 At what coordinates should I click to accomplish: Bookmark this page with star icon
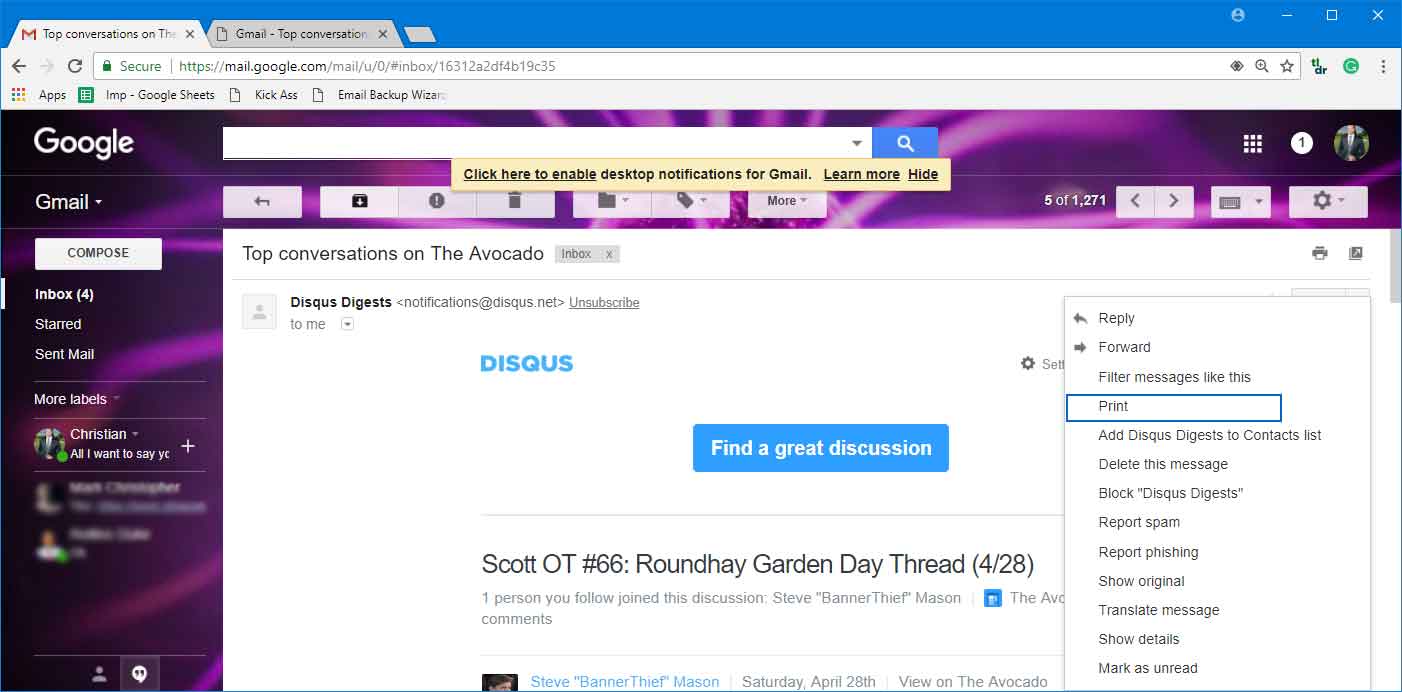(1287, 67)
